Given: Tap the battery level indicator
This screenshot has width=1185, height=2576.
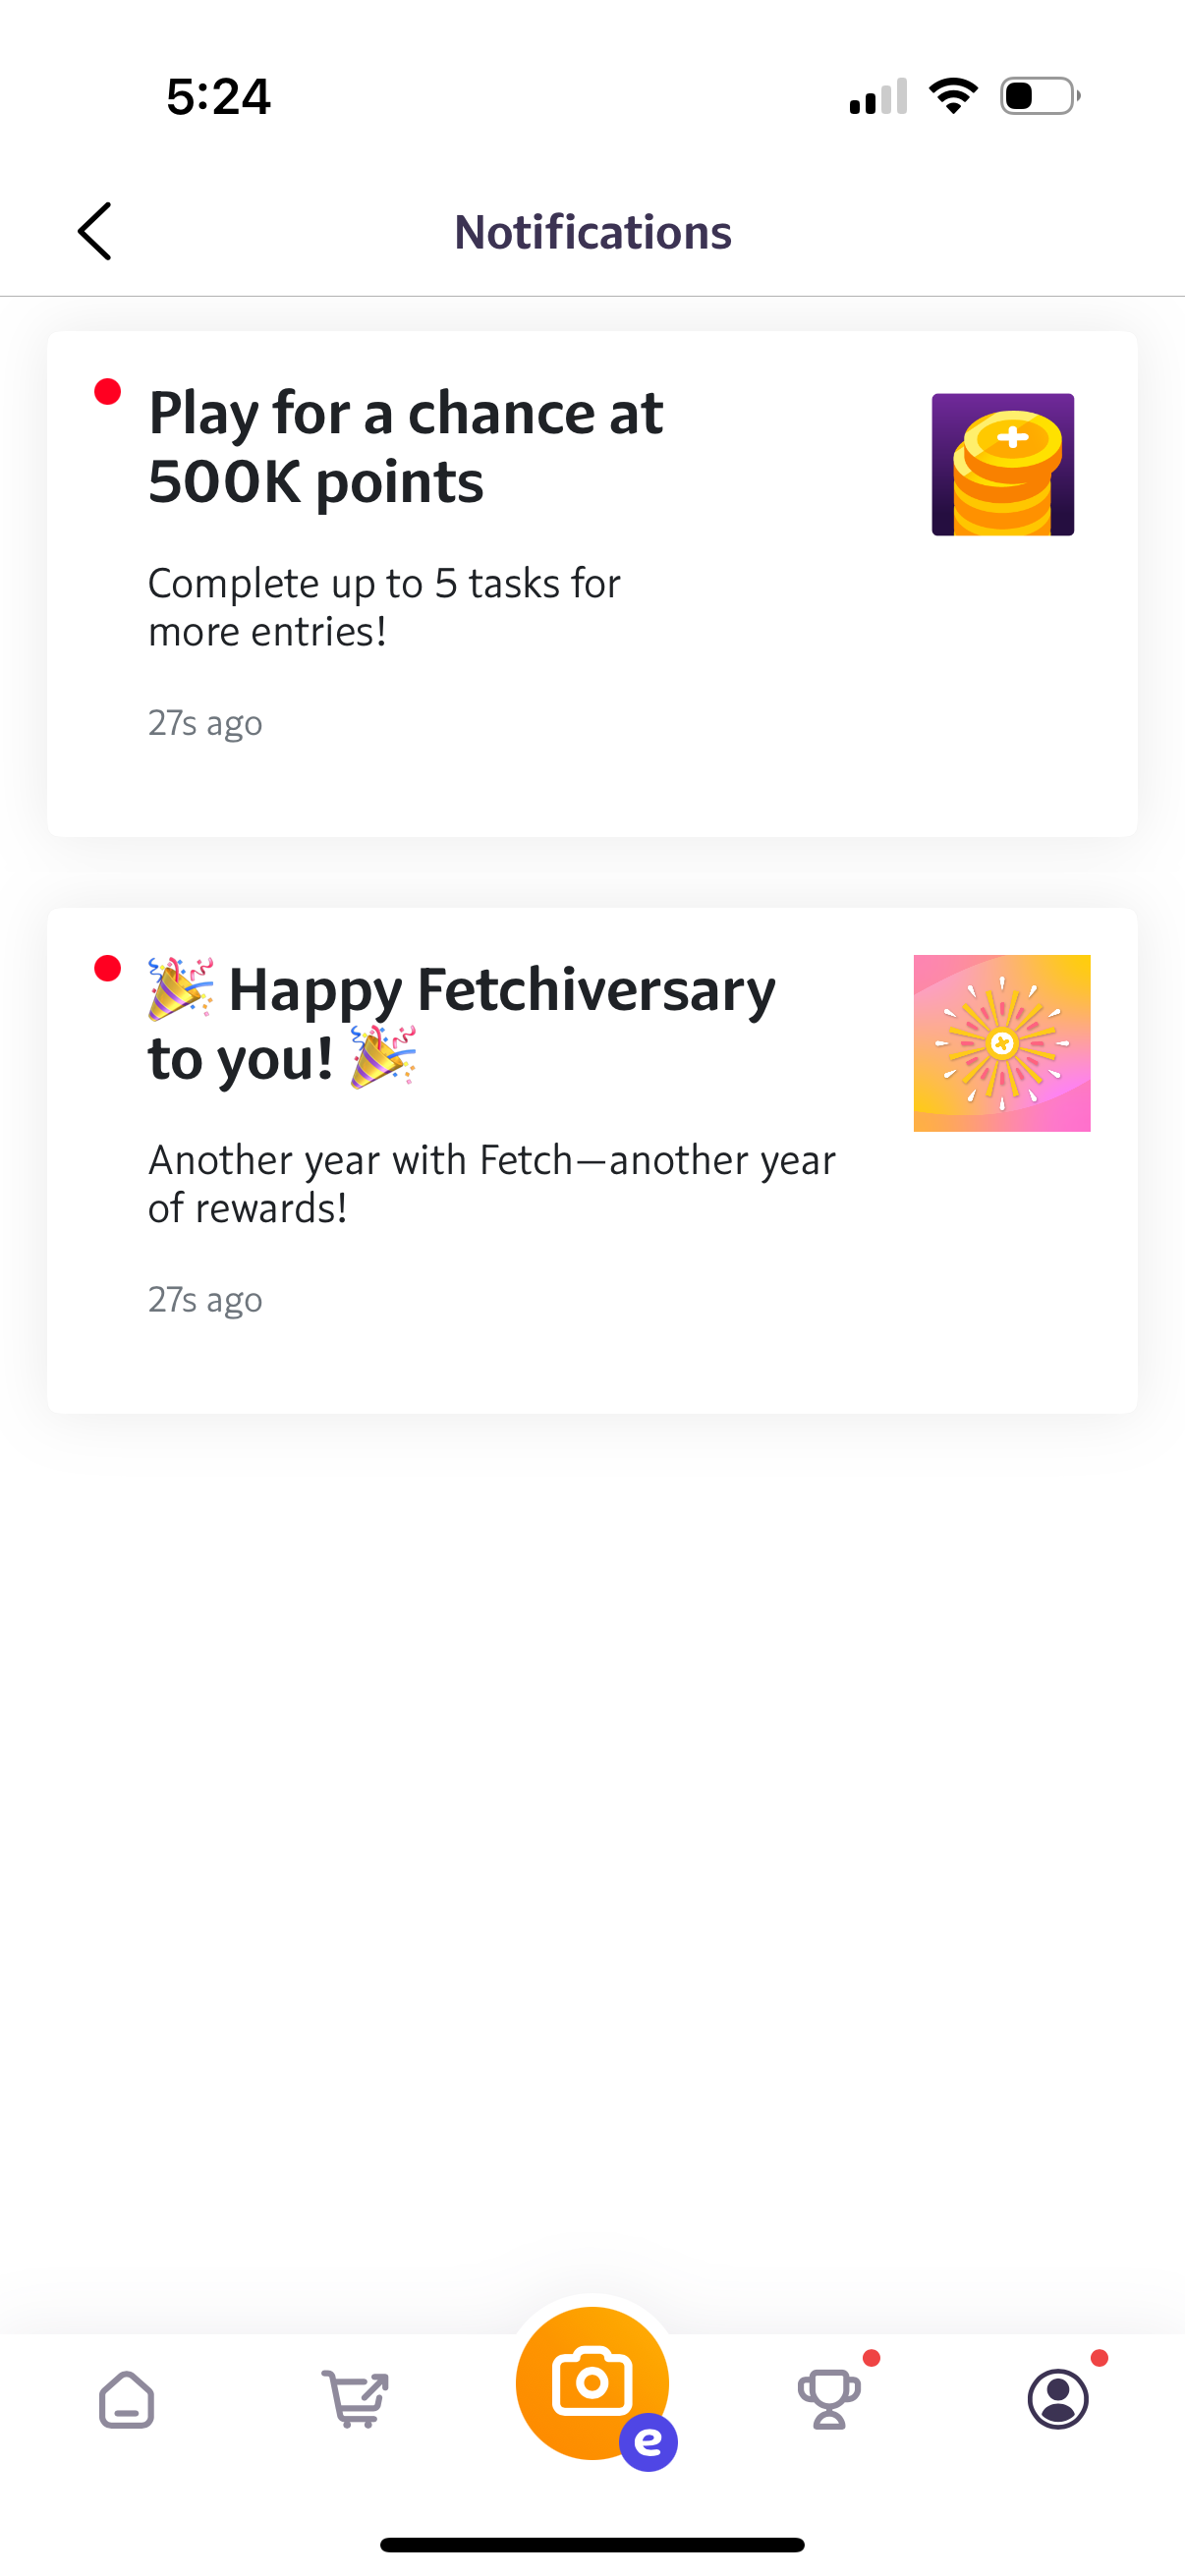Looking at the screenshot, I should [x=1035, y=95].
